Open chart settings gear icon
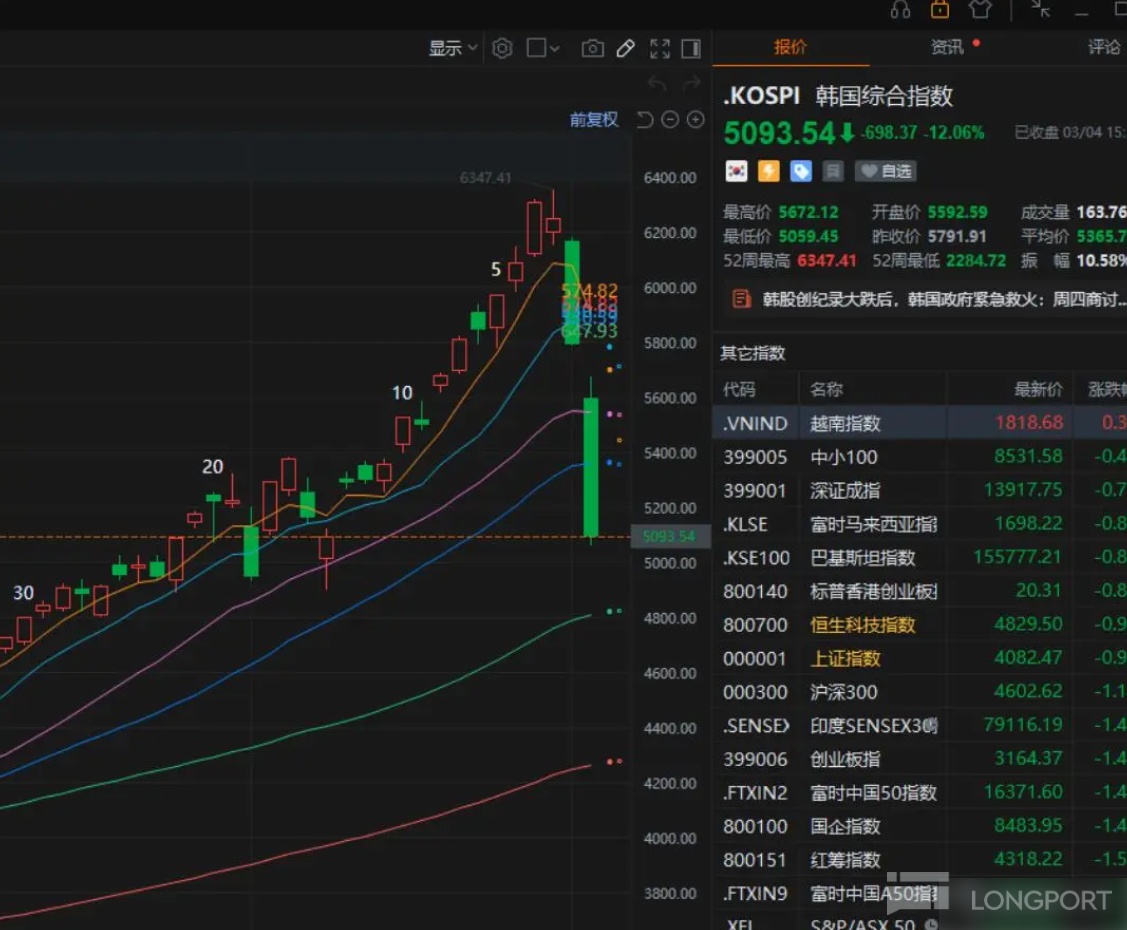 click(x=502, y=48)
